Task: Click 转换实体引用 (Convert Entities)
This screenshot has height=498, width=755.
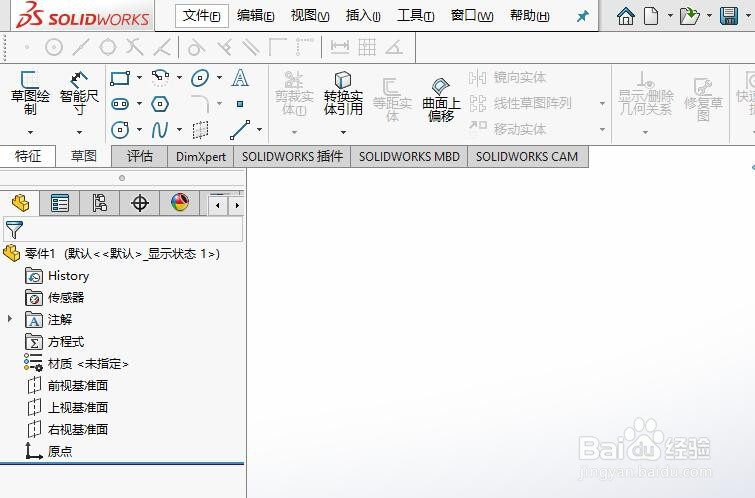Action: [x=343, y=93]
